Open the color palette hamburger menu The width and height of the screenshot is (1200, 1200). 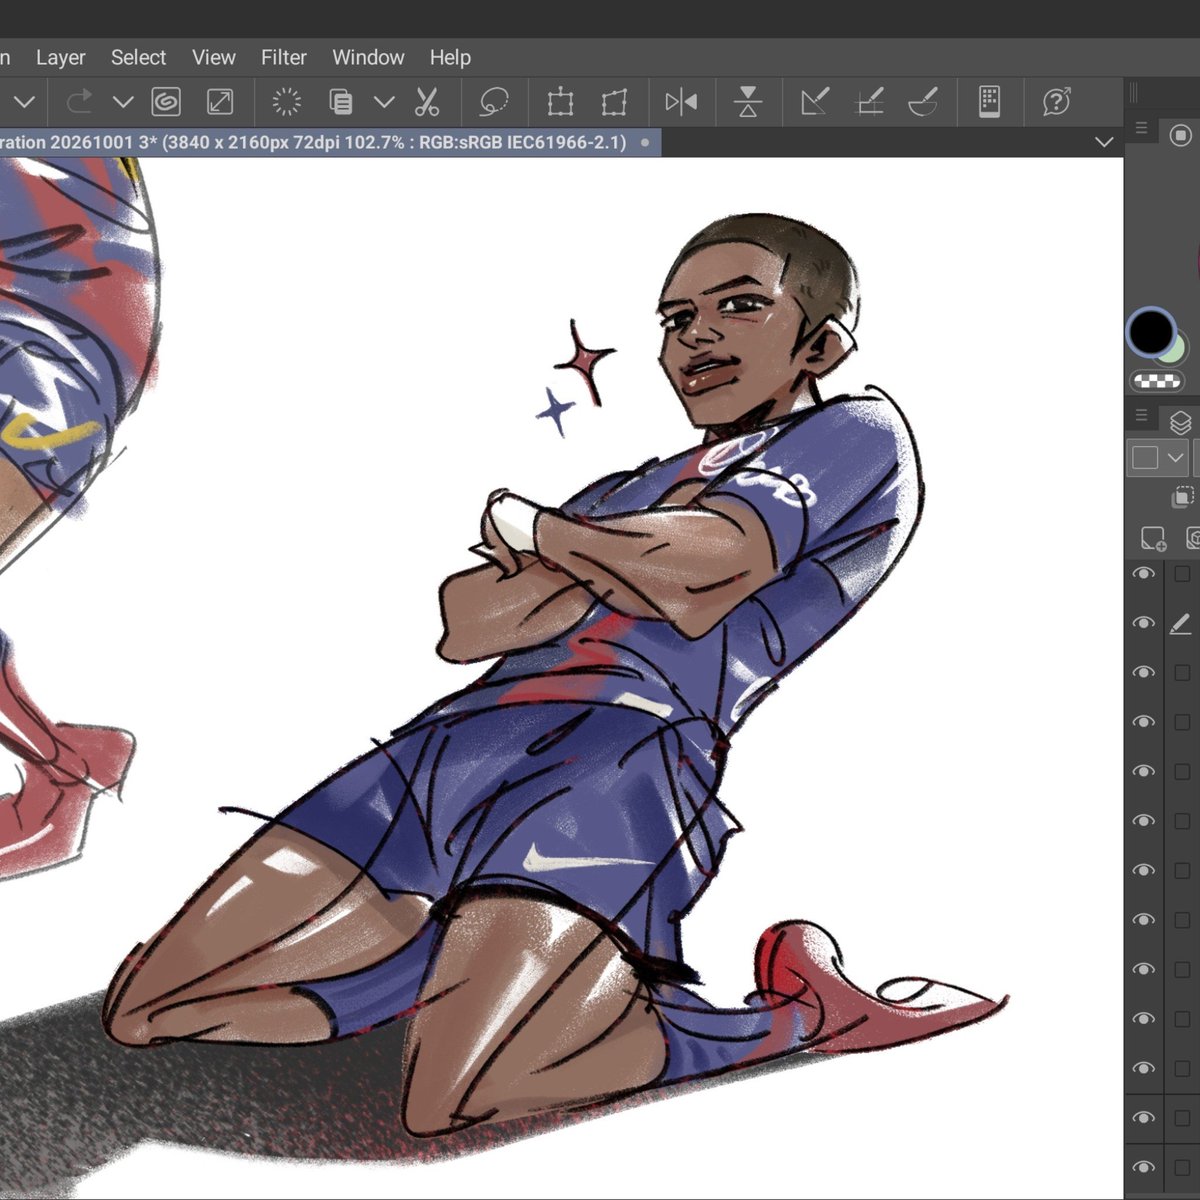pos(1141,128)
